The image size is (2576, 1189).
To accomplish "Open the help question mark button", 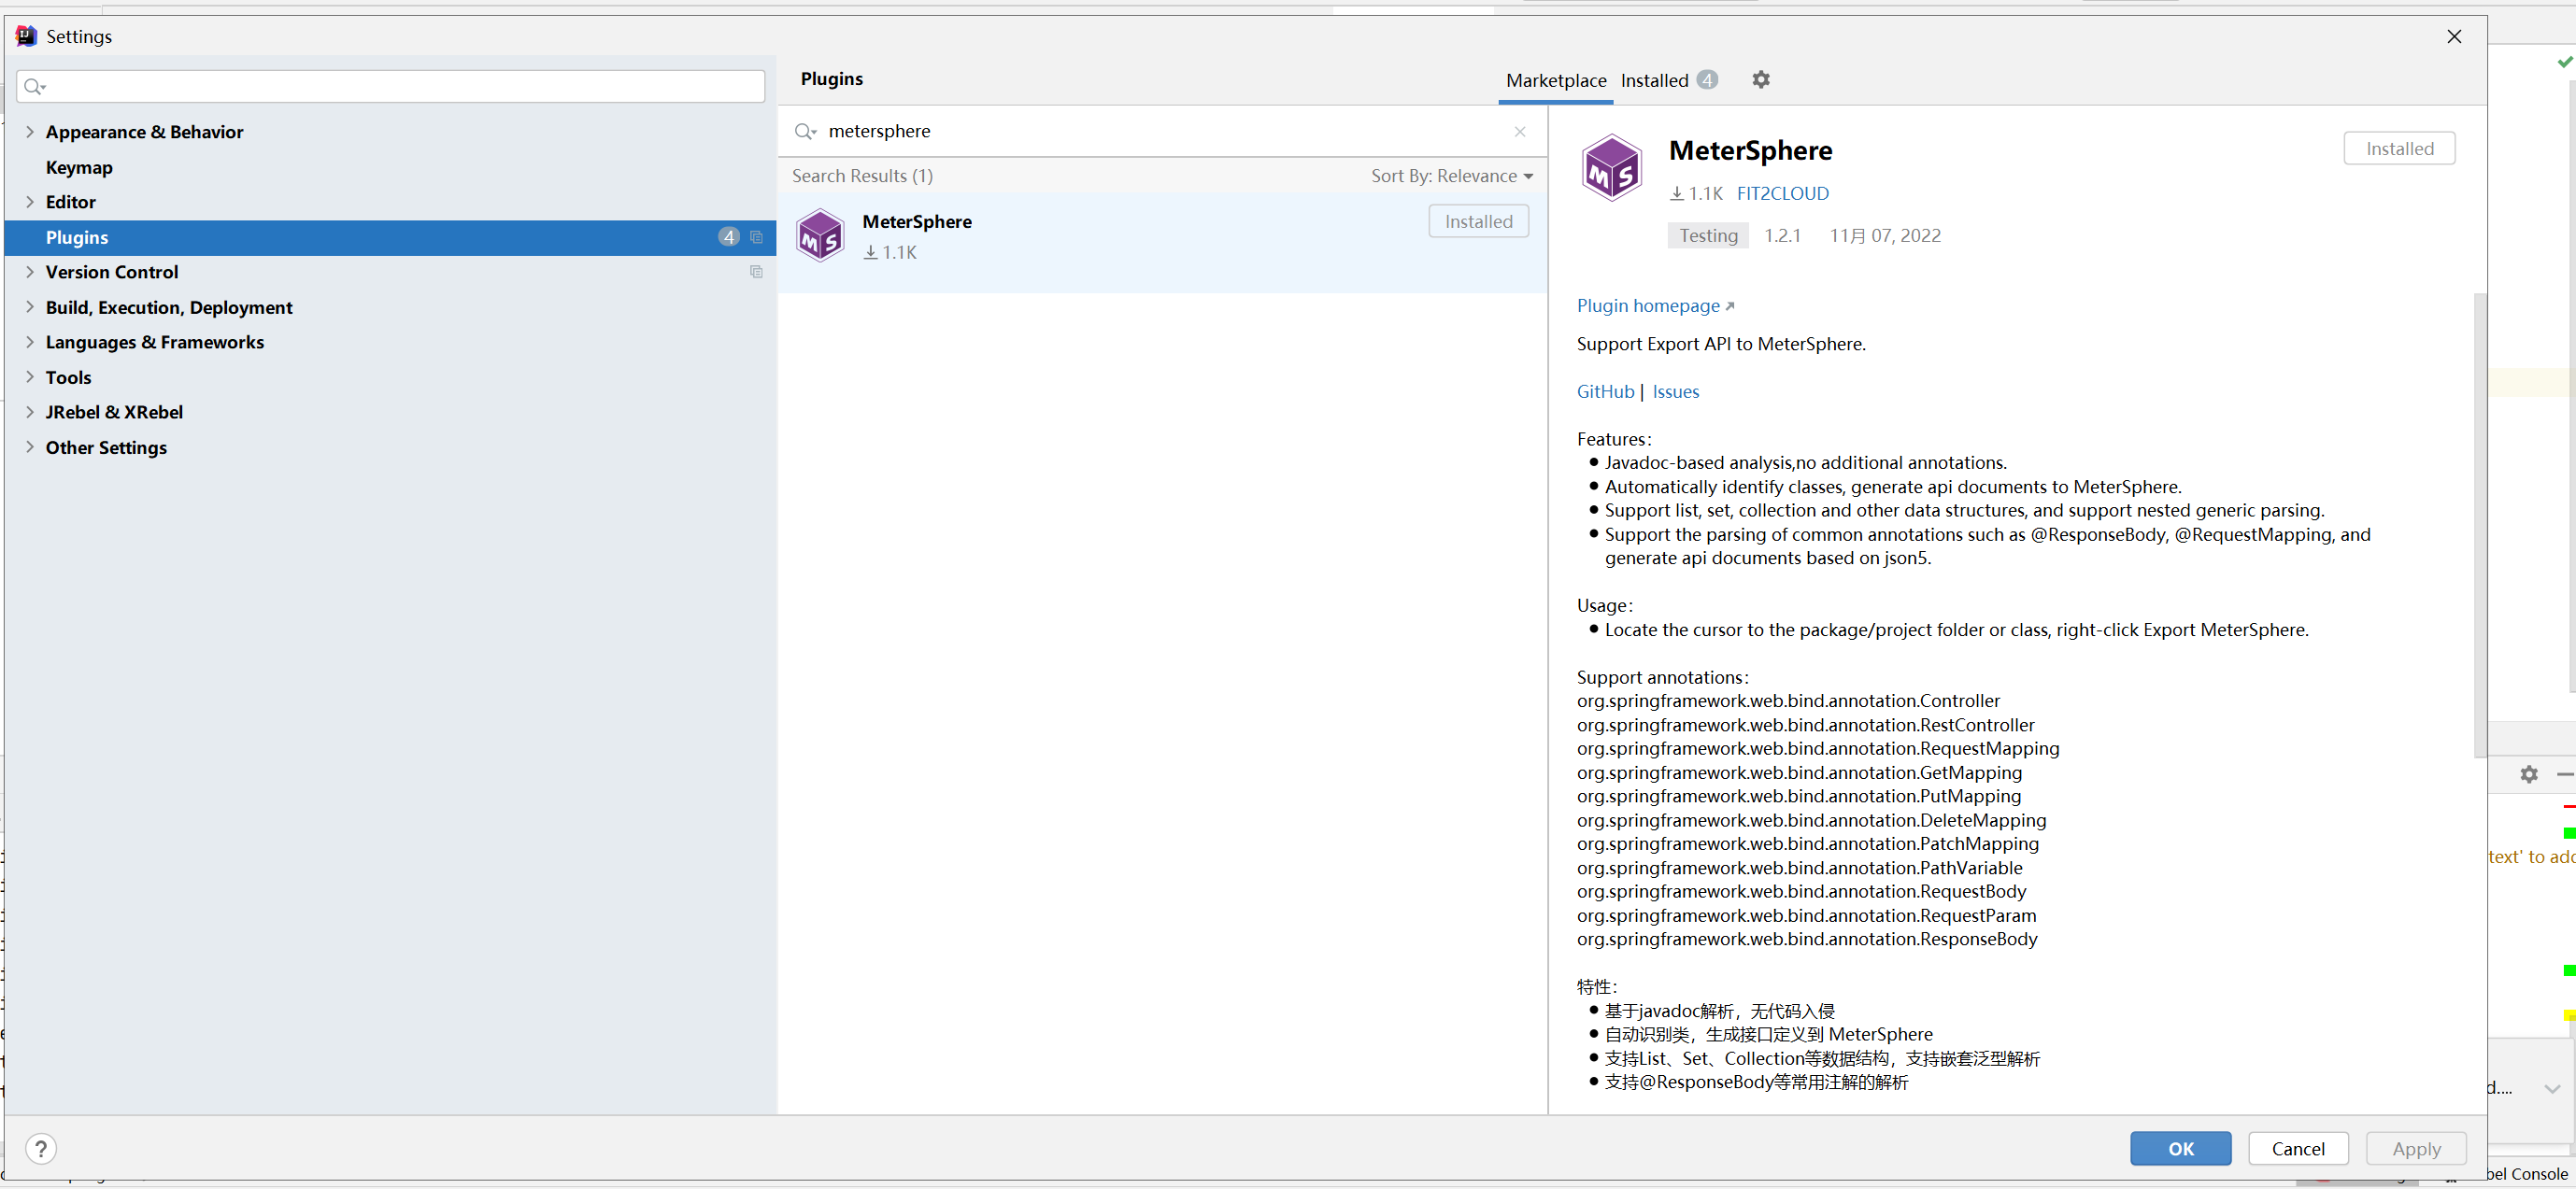I will point(41,1148).
